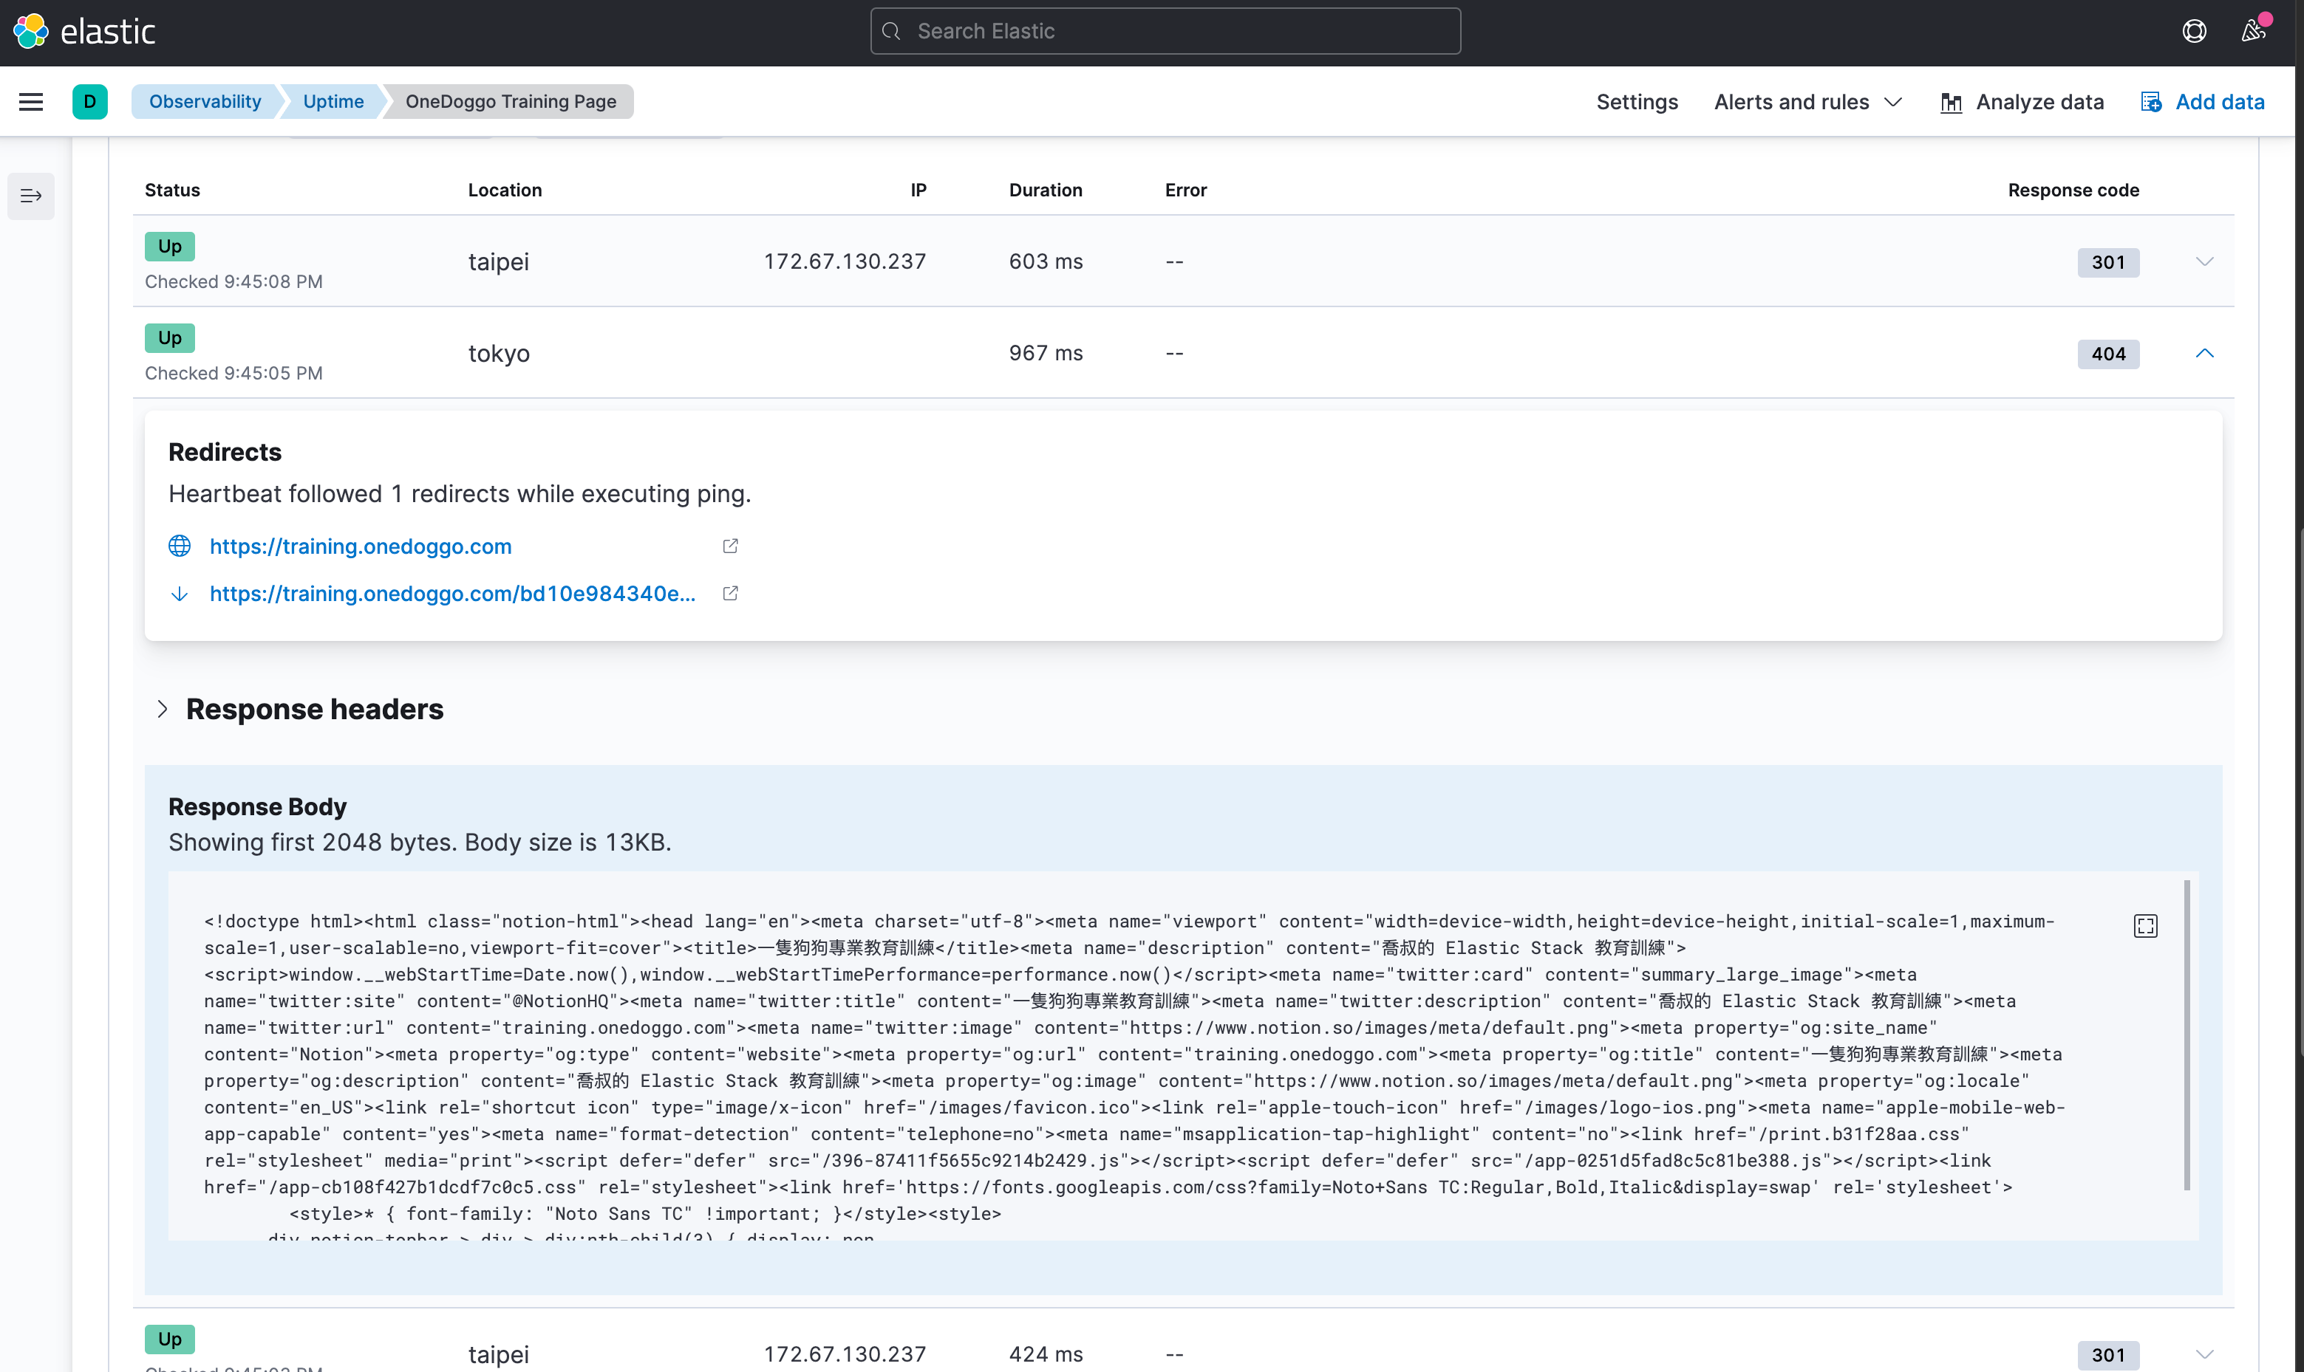Click the Search Elastic field

1165,31
